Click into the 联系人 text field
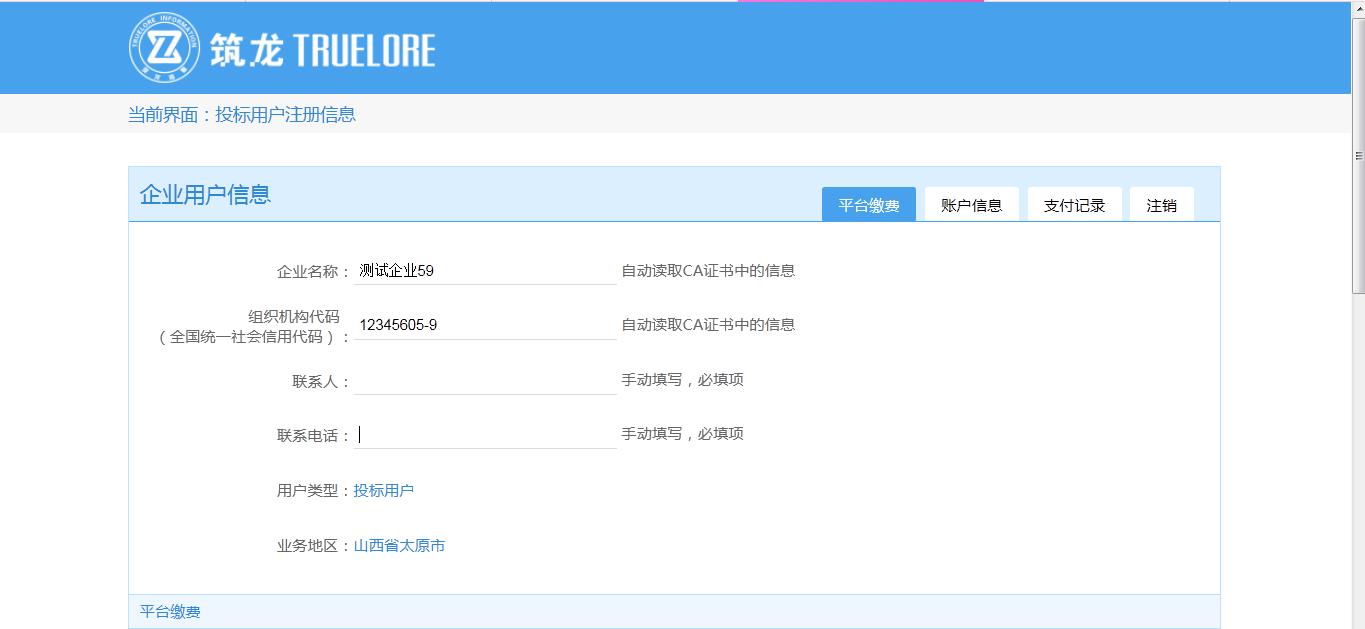The height and width of the screenshot is (629, 1365). pos(485,381)
